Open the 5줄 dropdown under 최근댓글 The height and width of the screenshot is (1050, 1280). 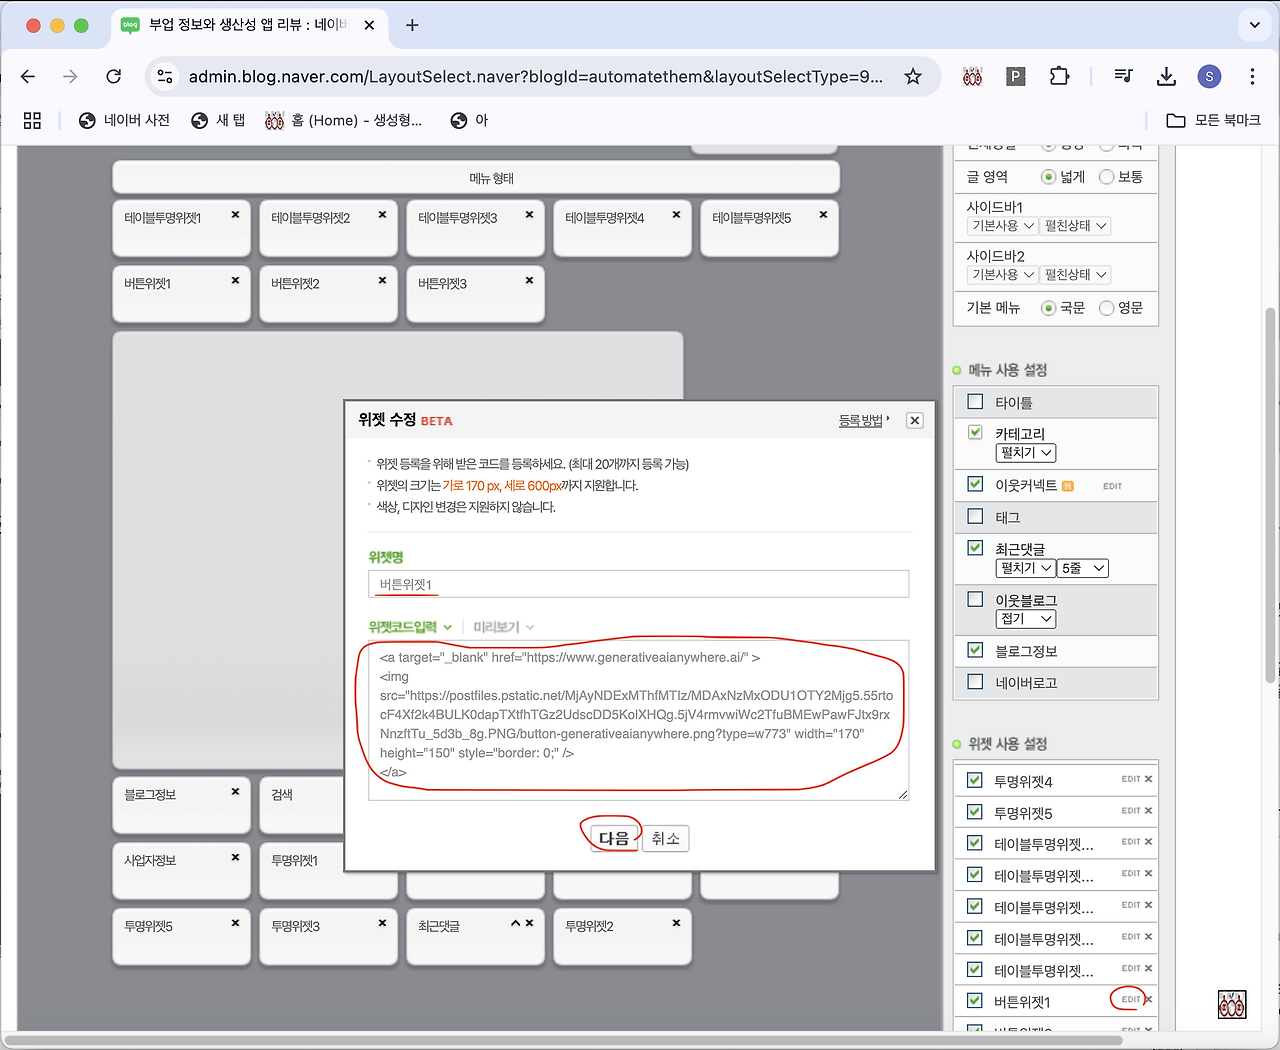click(1082, 568)
